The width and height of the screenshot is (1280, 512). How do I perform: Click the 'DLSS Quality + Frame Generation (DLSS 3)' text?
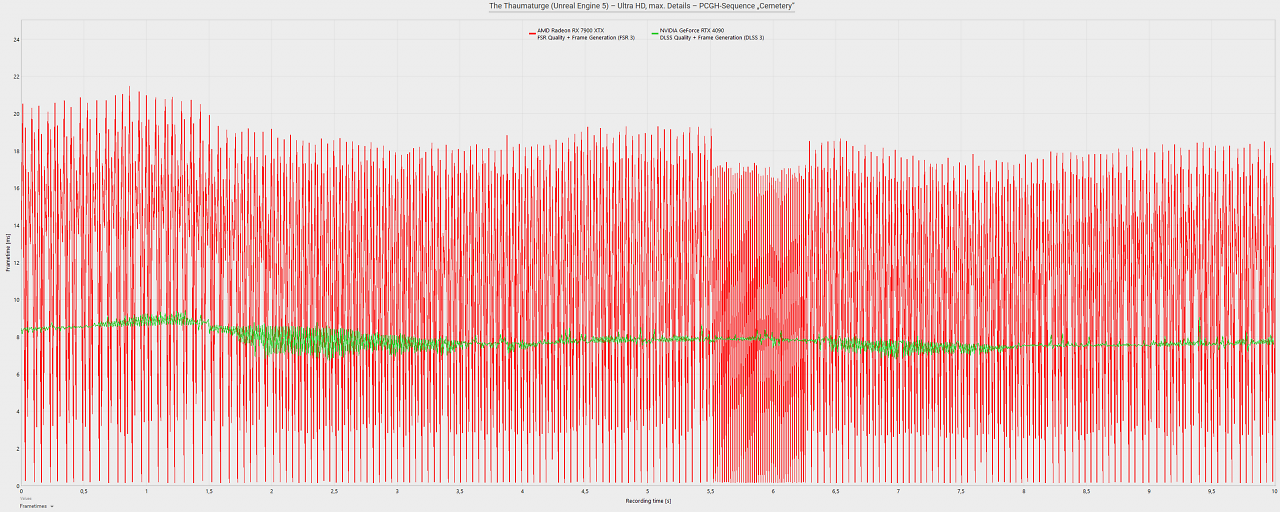pos(712,38)
